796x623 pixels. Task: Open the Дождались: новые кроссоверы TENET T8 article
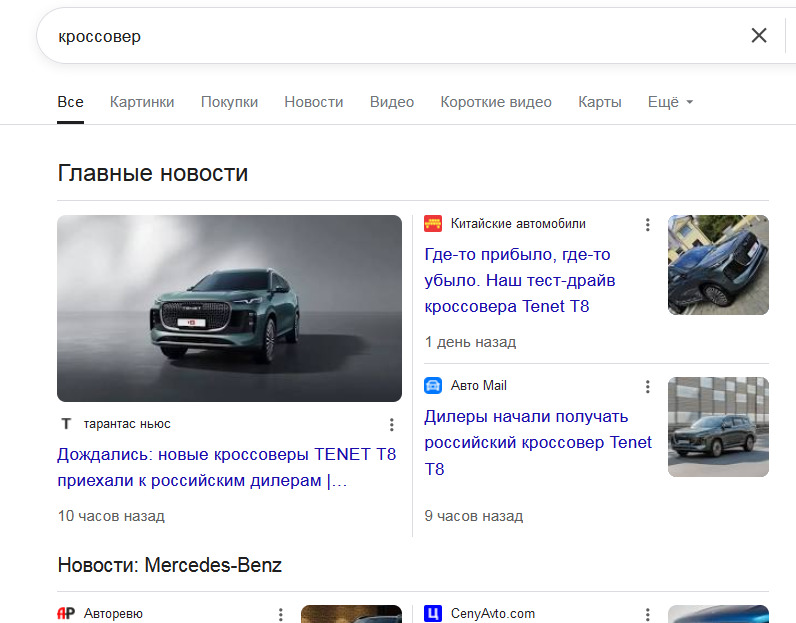pyautogui.click(x=226, y=467)
